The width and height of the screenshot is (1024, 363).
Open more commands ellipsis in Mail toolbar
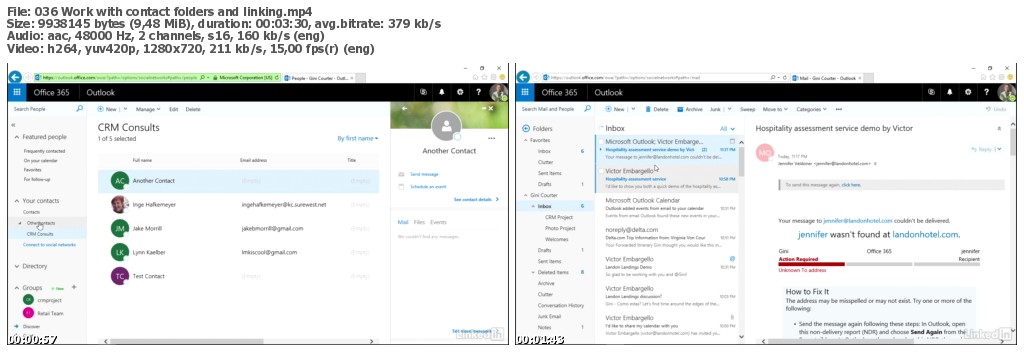(x=839, y=109)
